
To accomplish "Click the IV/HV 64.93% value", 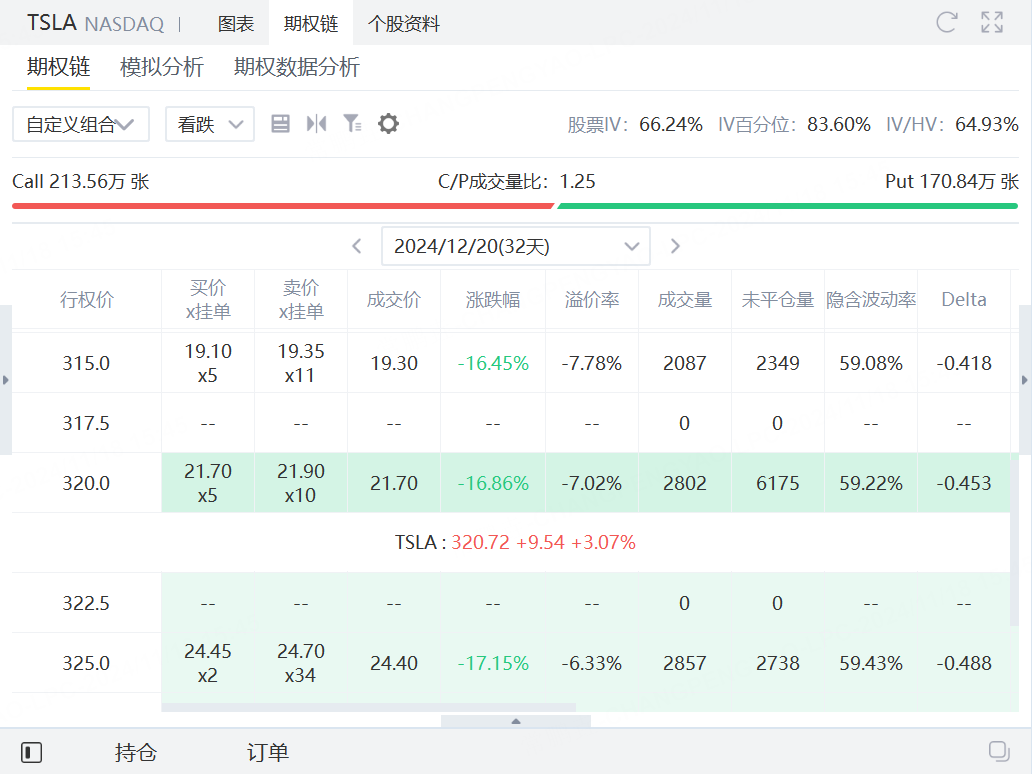I will click(987, 124).
